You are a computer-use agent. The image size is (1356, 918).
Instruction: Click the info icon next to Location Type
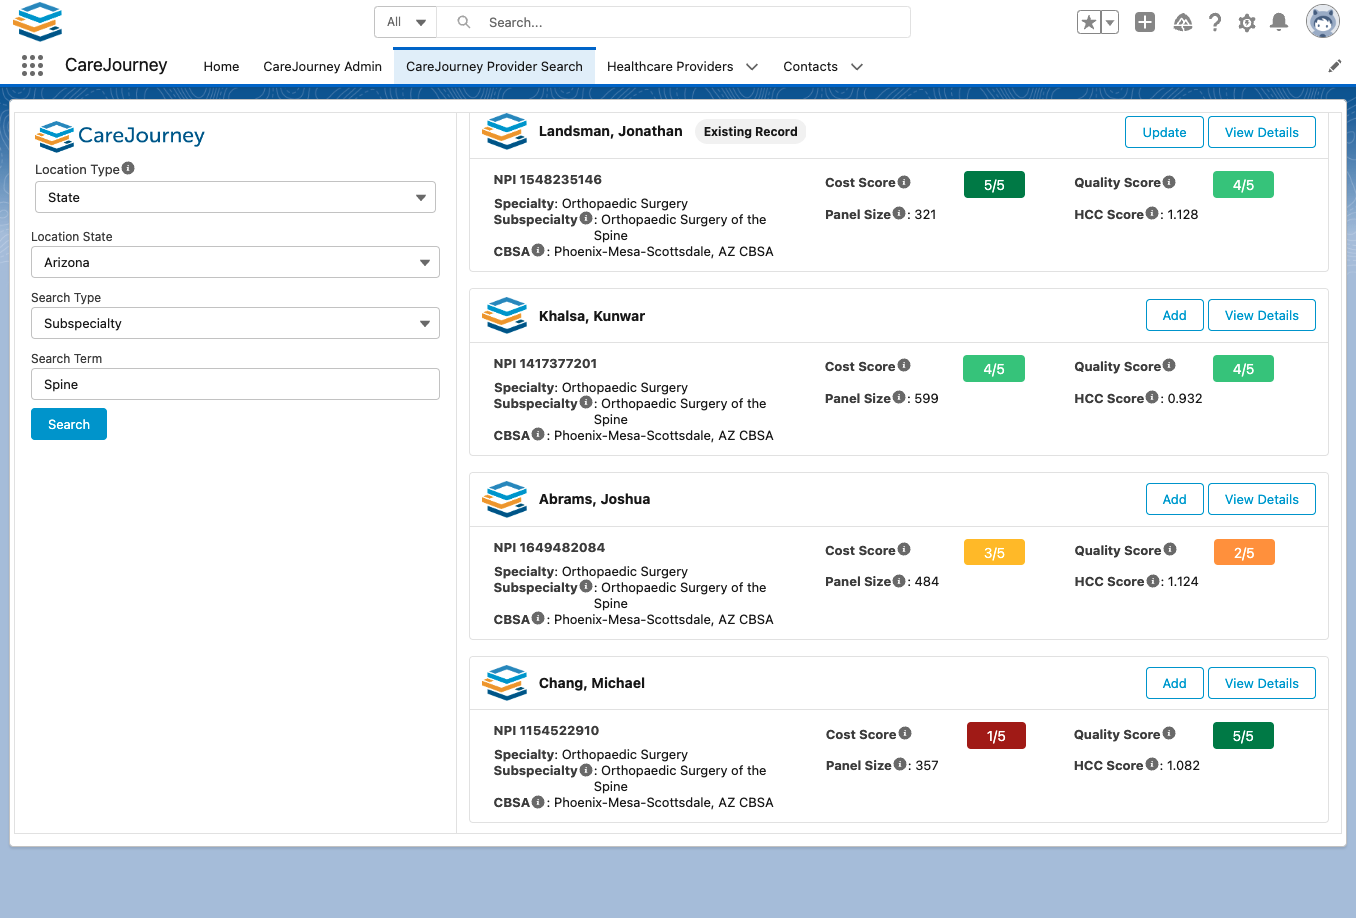(x=128, y=168)
